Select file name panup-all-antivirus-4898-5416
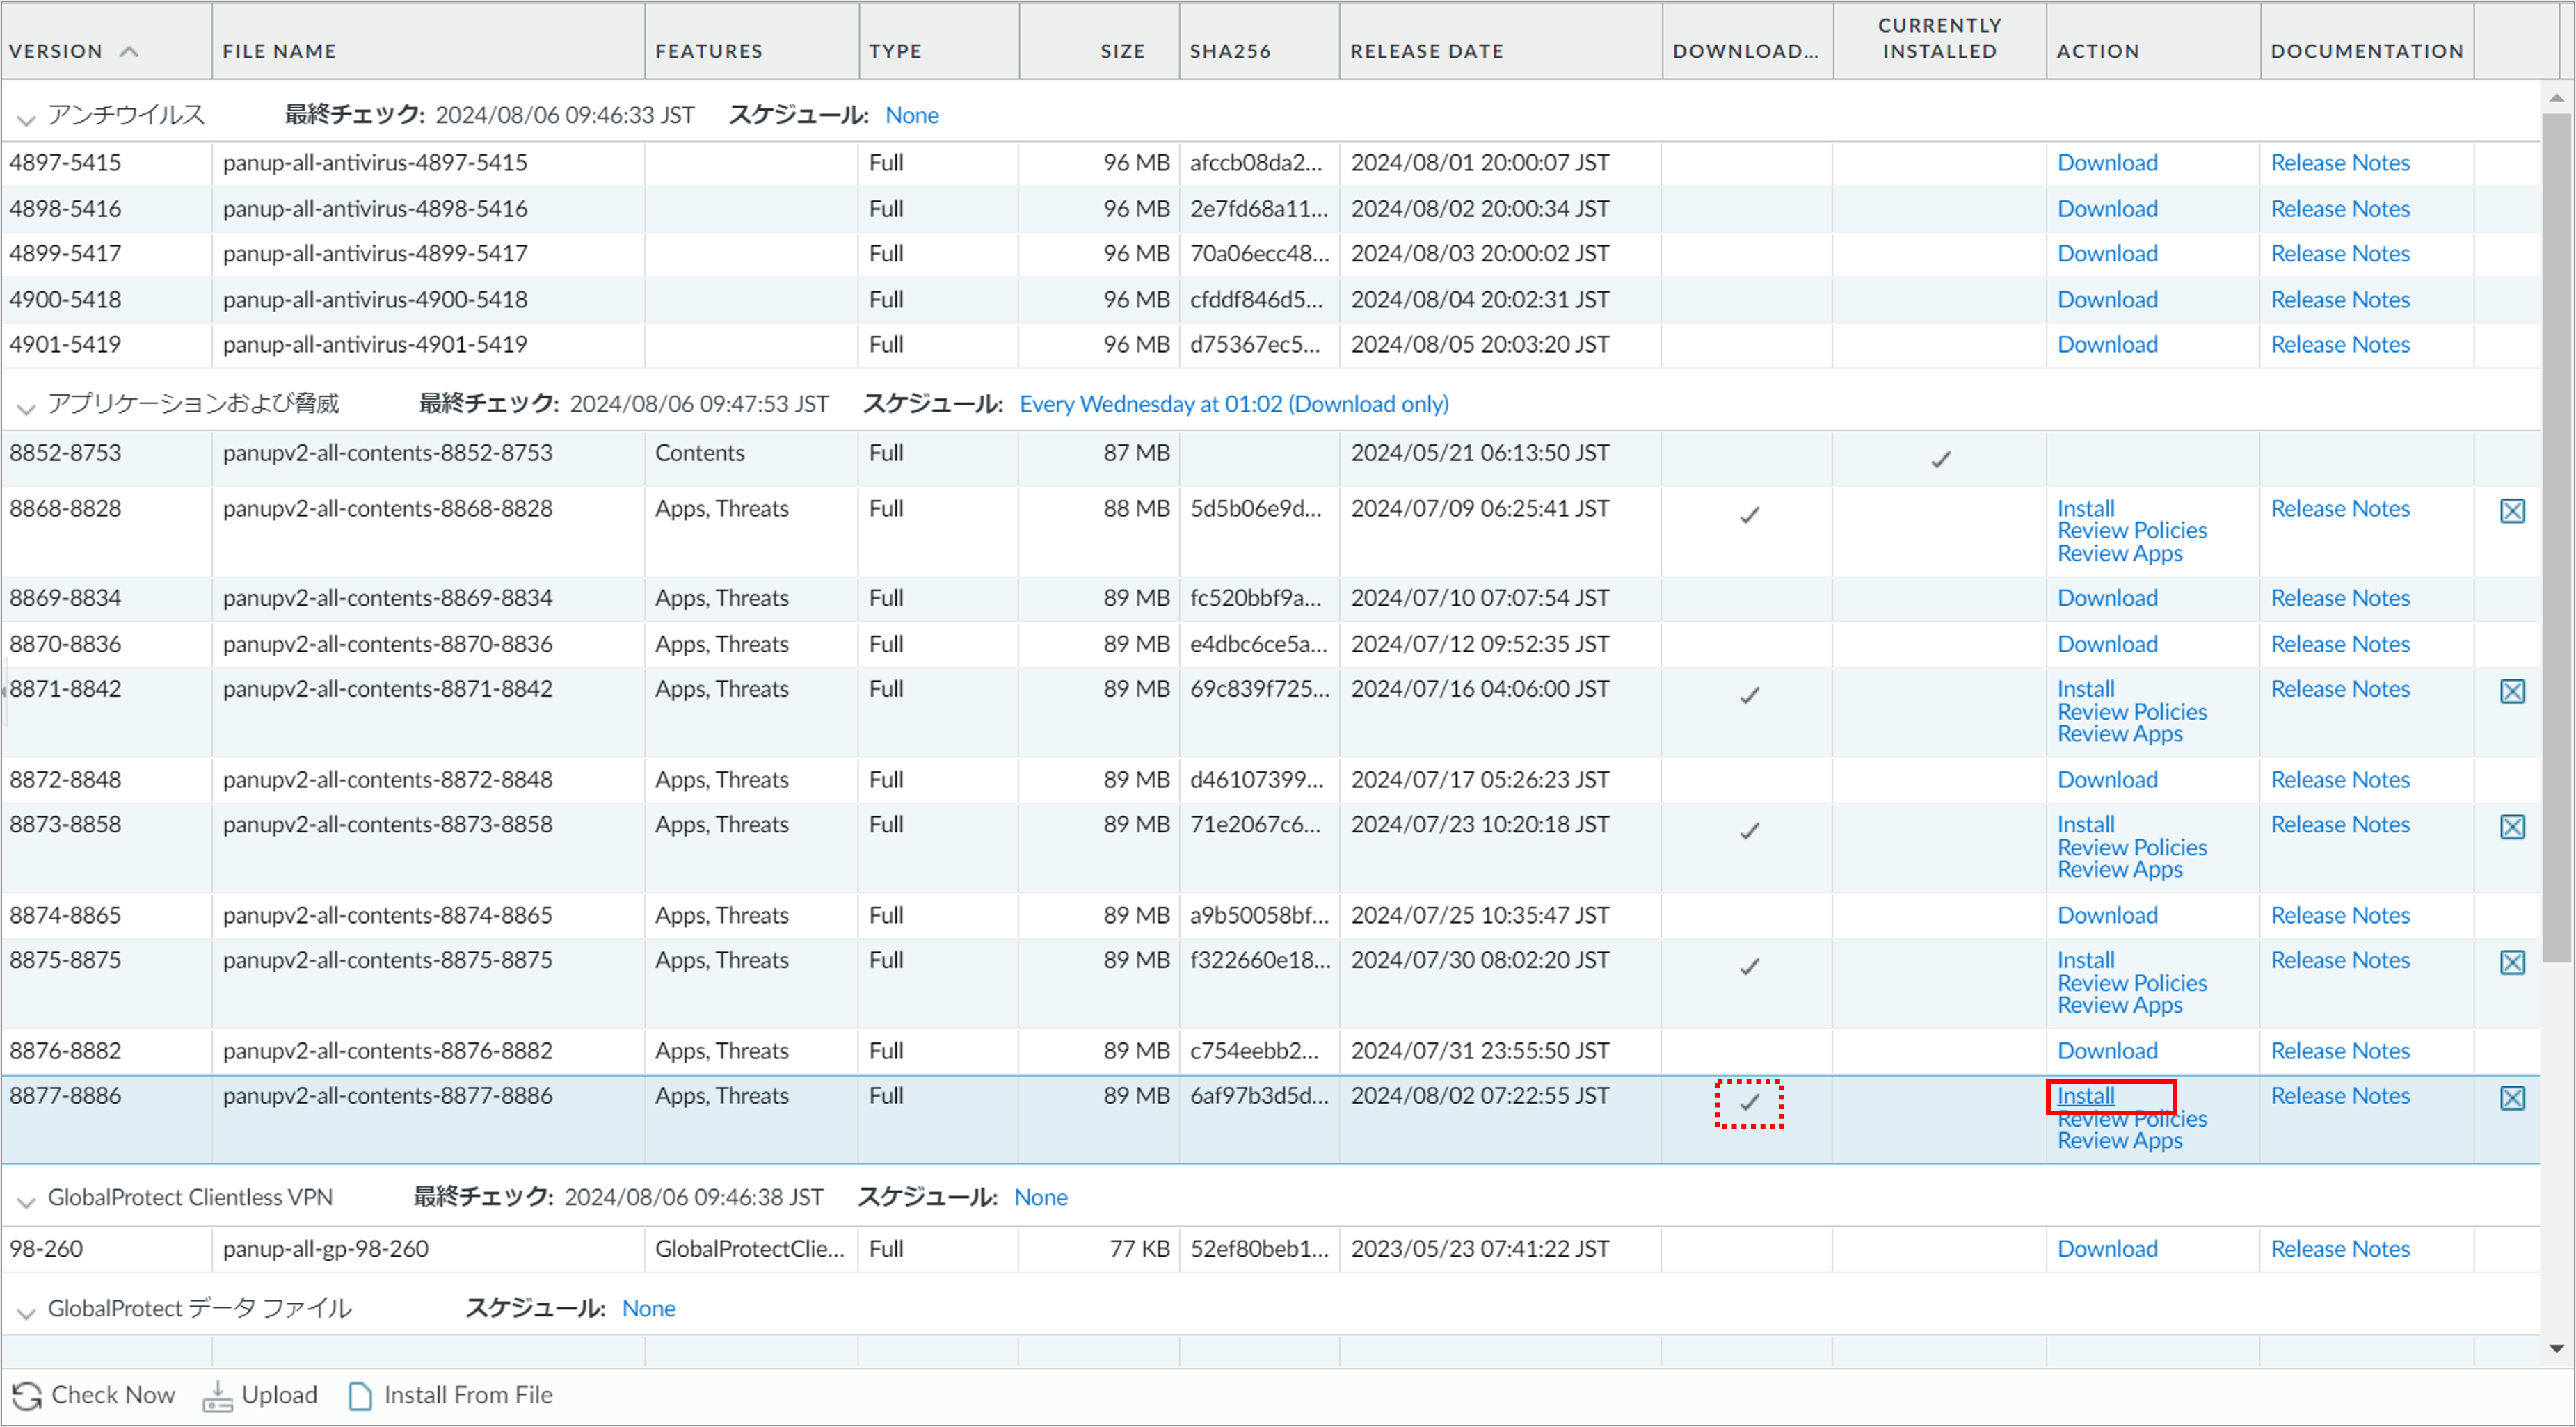 point(375,208)
